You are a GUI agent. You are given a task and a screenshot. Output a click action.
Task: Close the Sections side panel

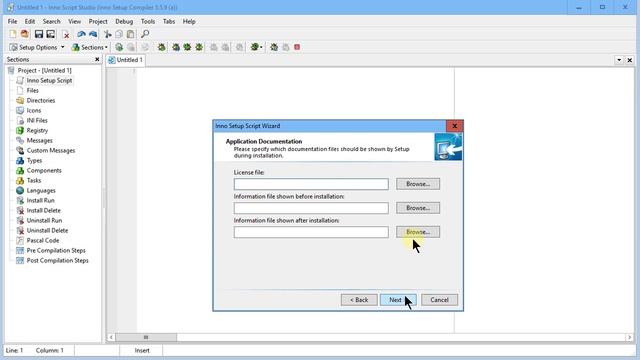pos(97,60)
